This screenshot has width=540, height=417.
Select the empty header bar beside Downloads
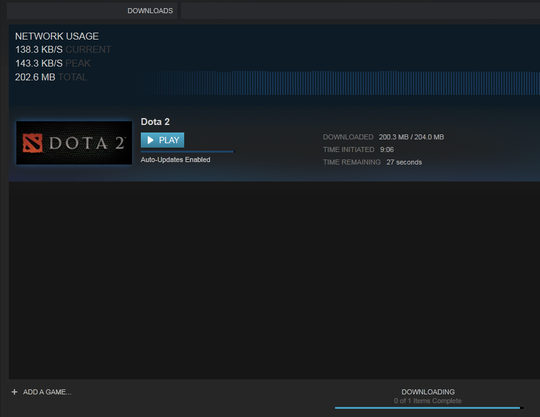click(360, 11)
